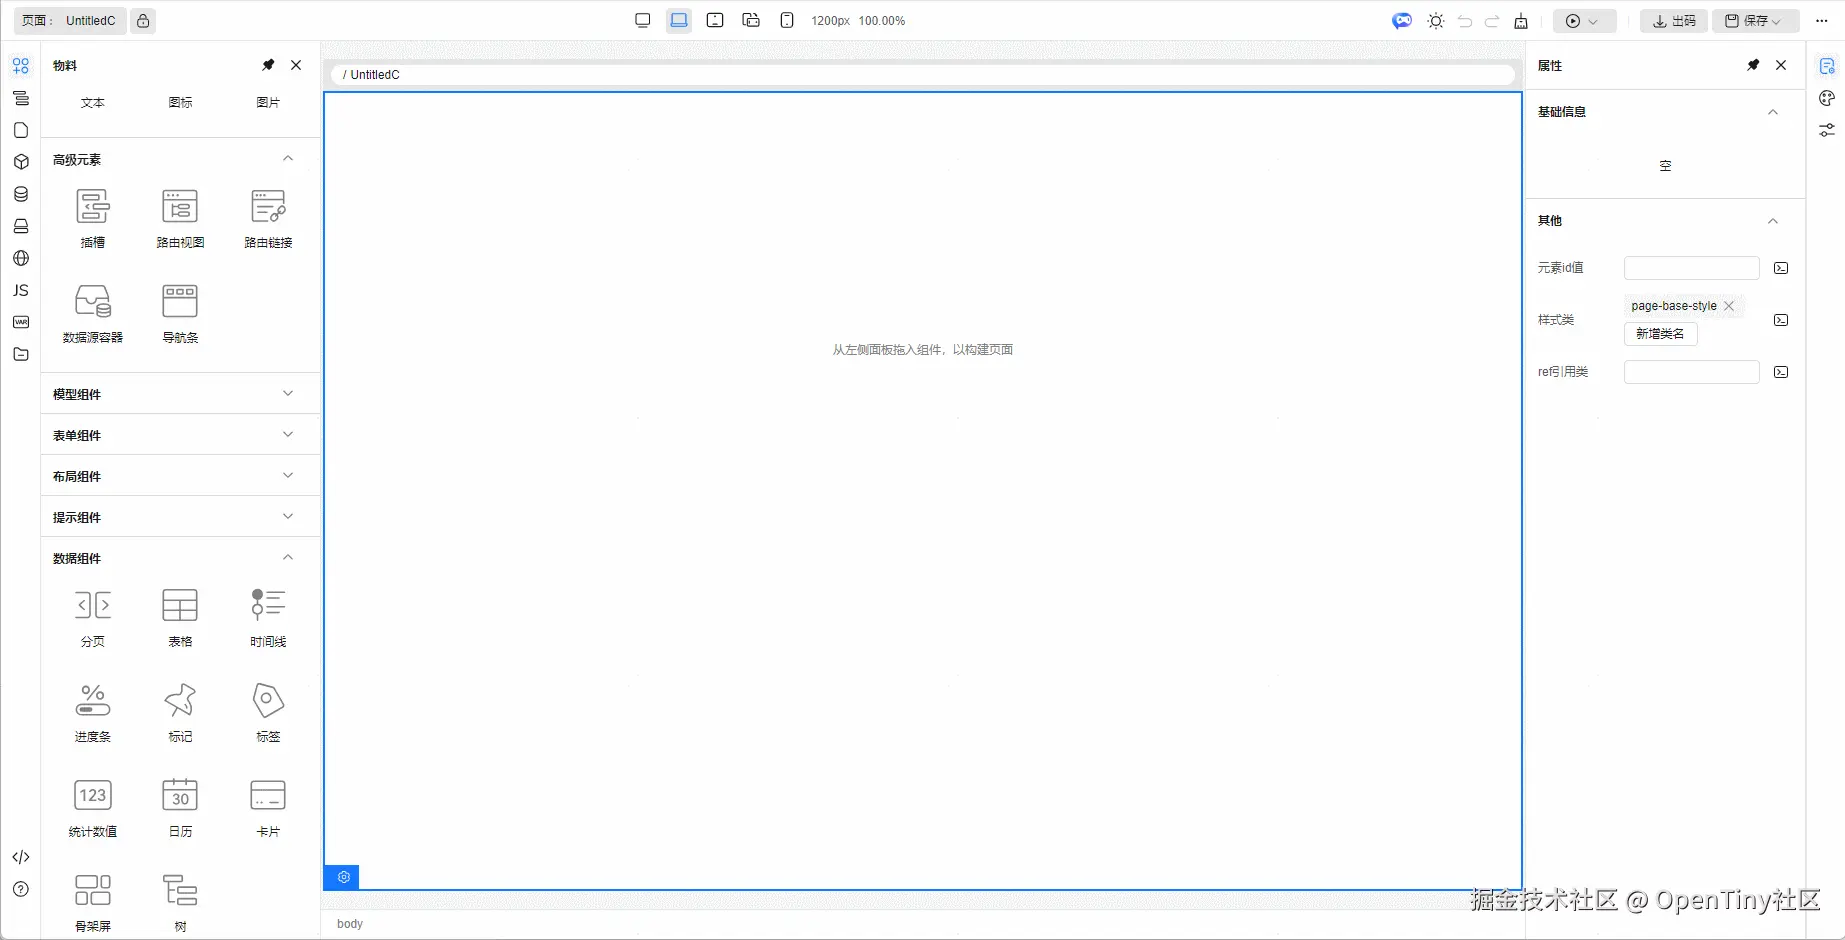Viewport: 1845px width, 940px height.
Task: Click the 新增类名 button
Action: (1660, 334)
